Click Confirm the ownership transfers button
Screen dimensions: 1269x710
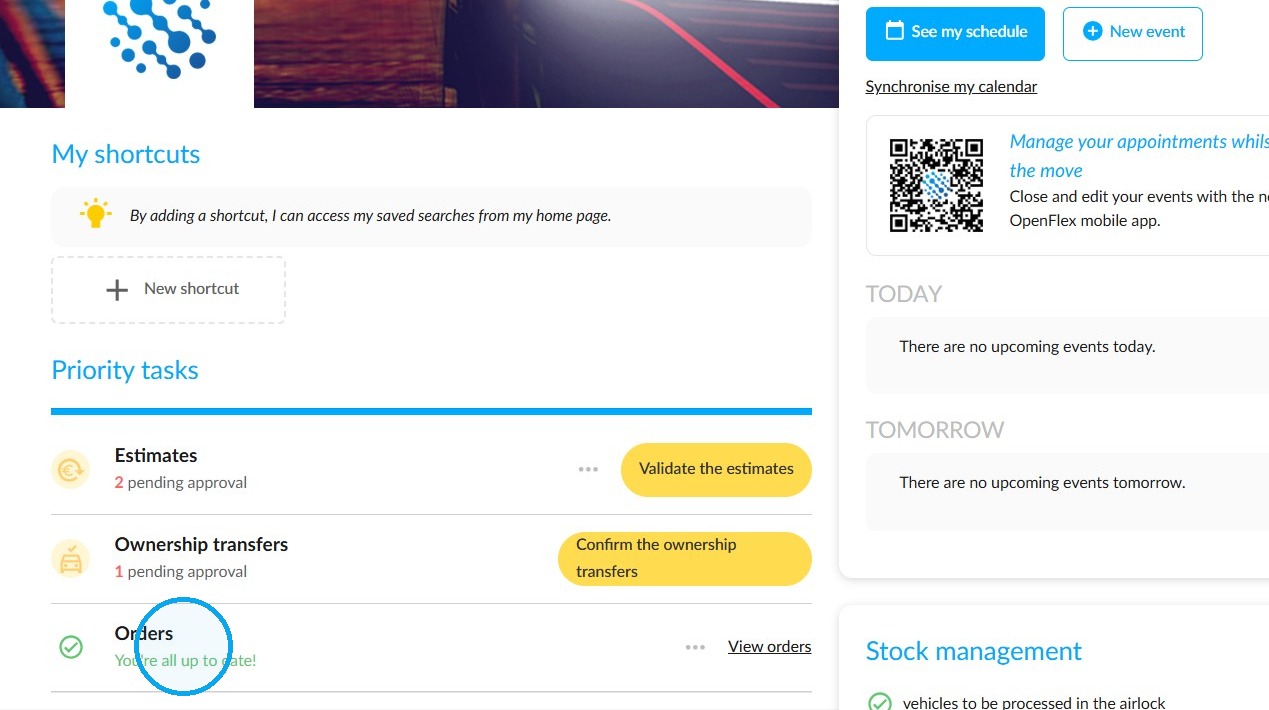click(685, 558)
